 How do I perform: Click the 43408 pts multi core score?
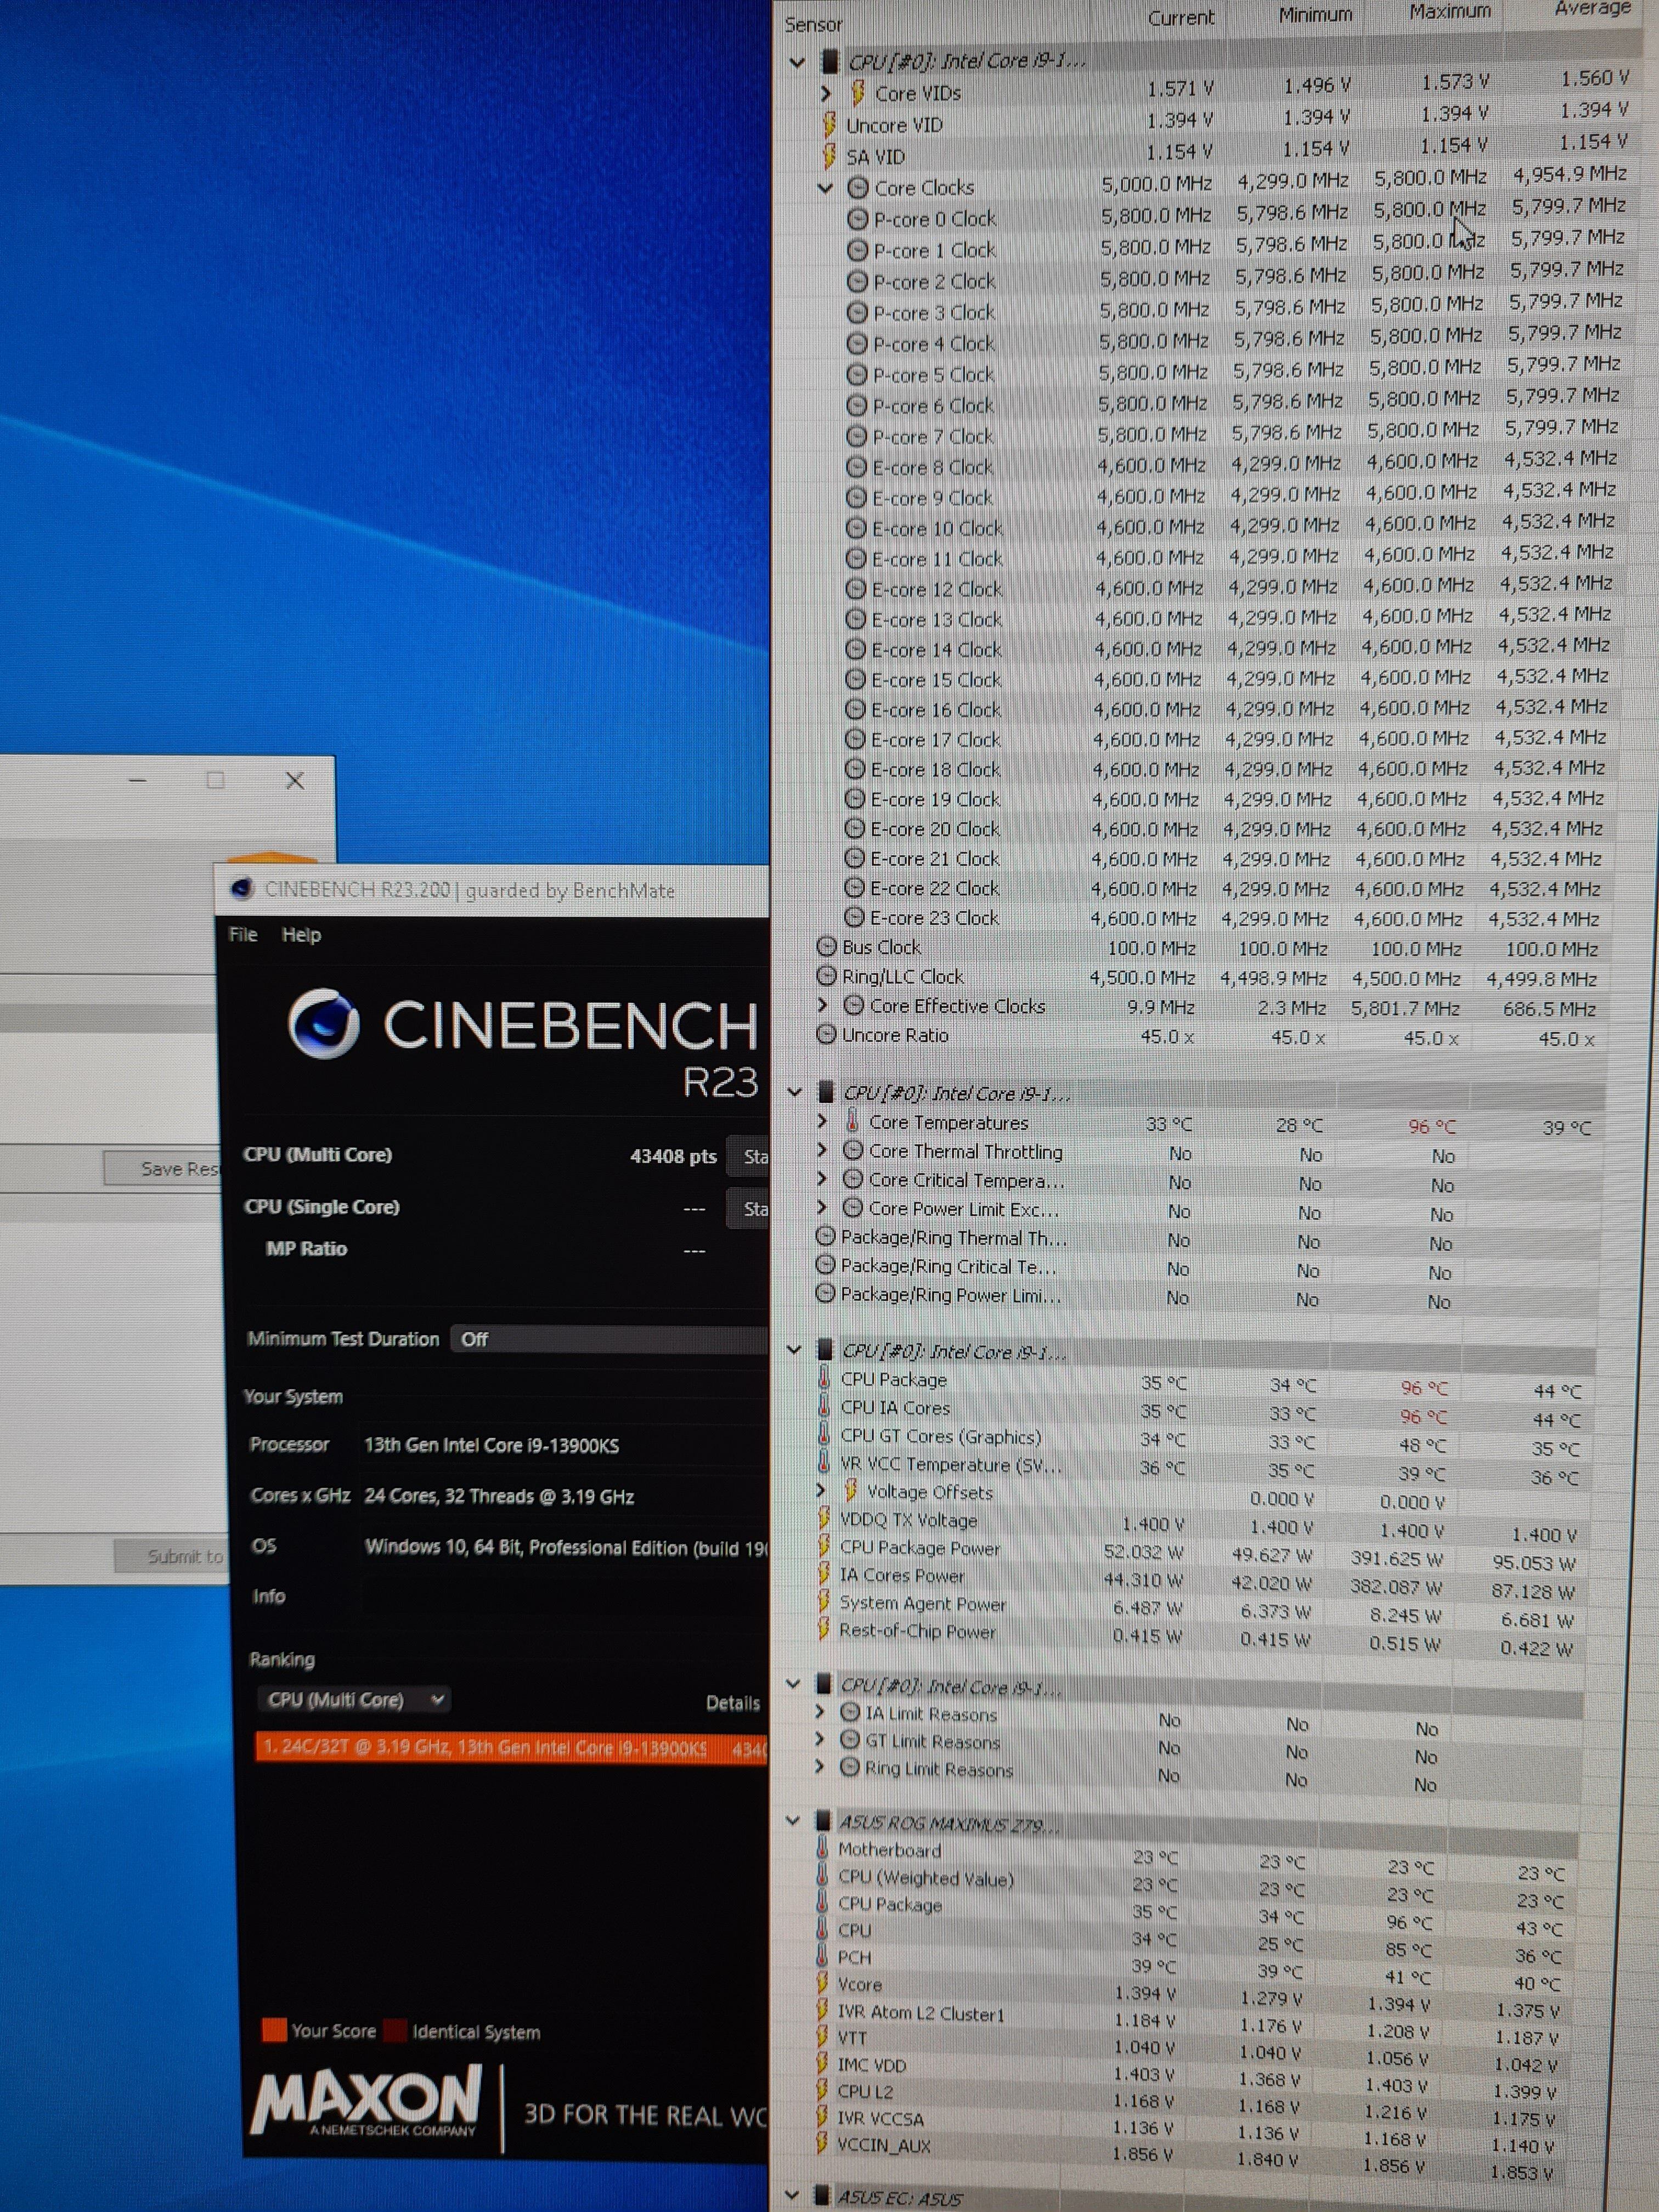click(673, 1156)
